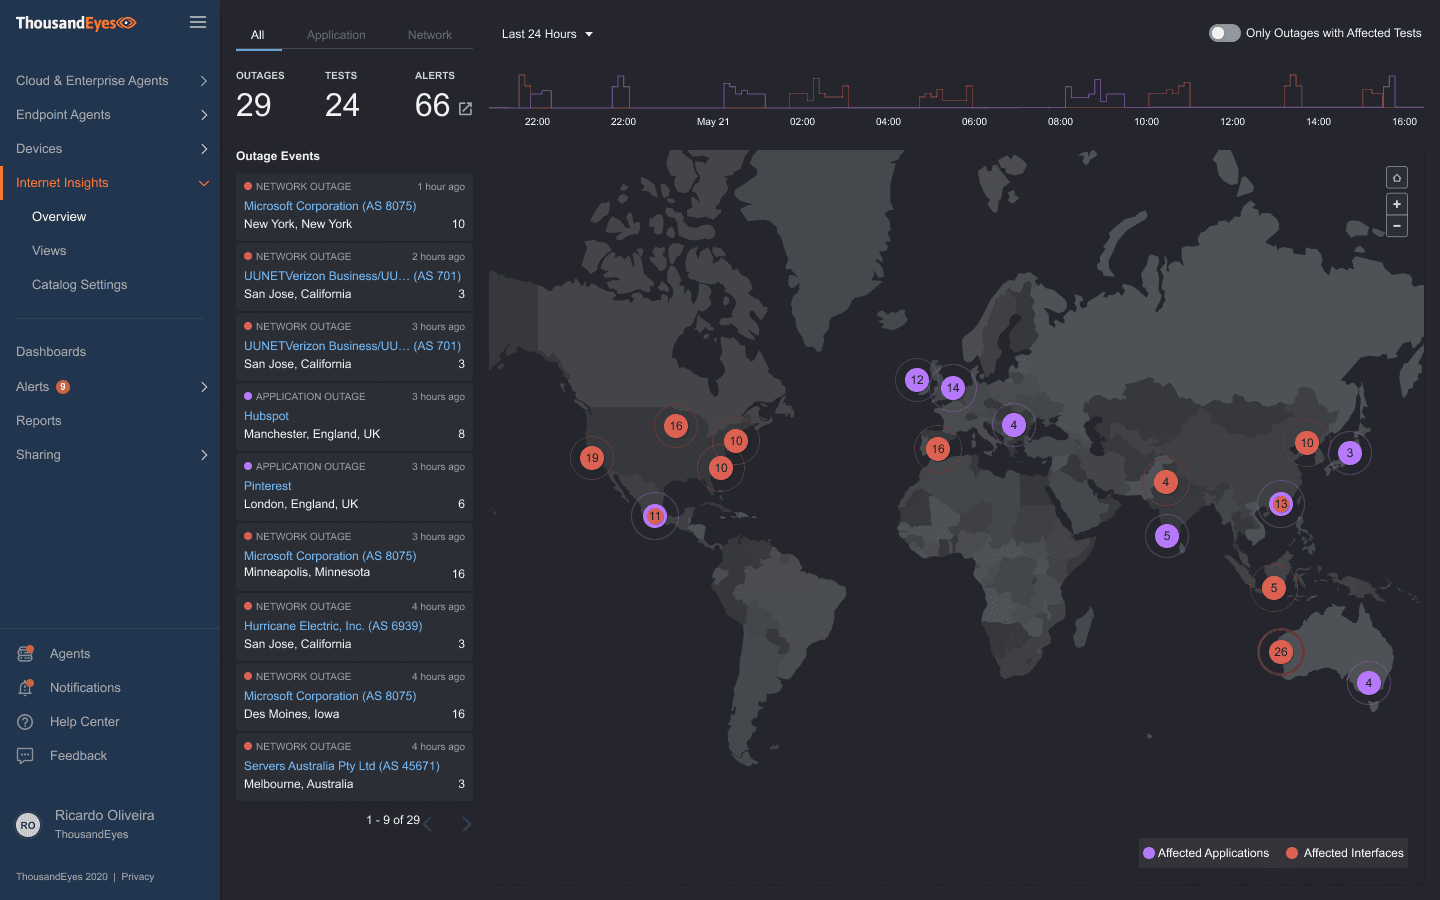1440x900 pixels.
Task: Go to the next page of outage events
Action: pos(466,823)
